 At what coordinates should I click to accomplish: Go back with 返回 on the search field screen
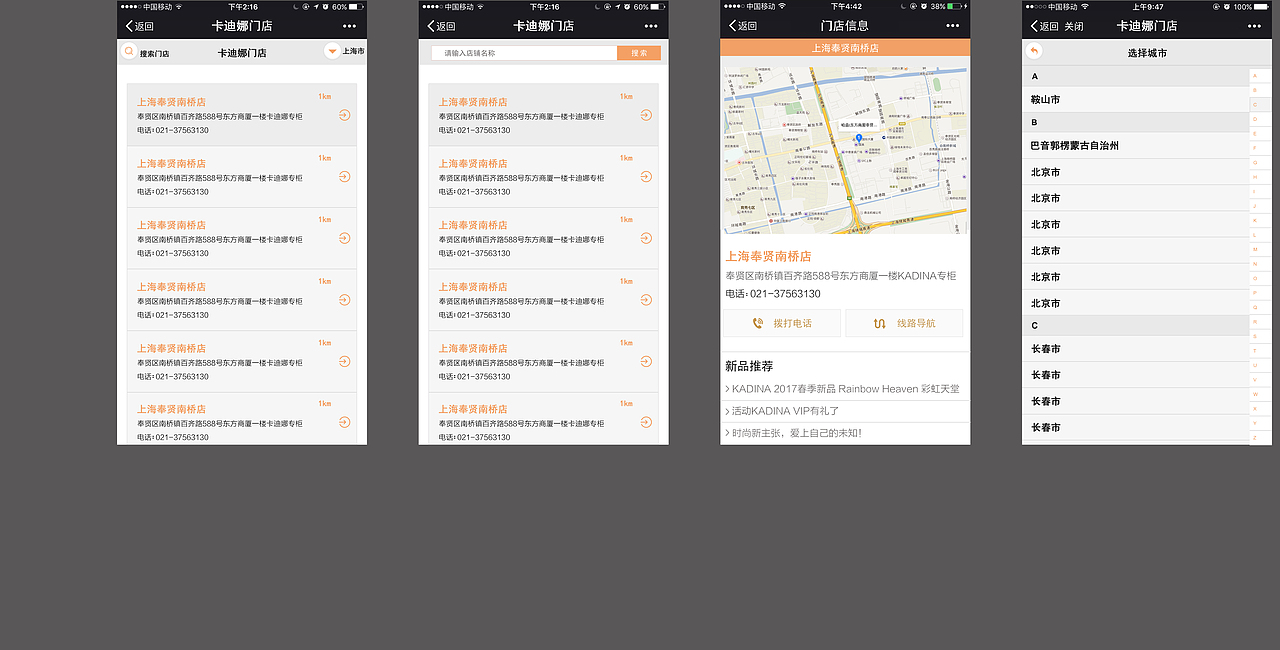tap(441, 26)
